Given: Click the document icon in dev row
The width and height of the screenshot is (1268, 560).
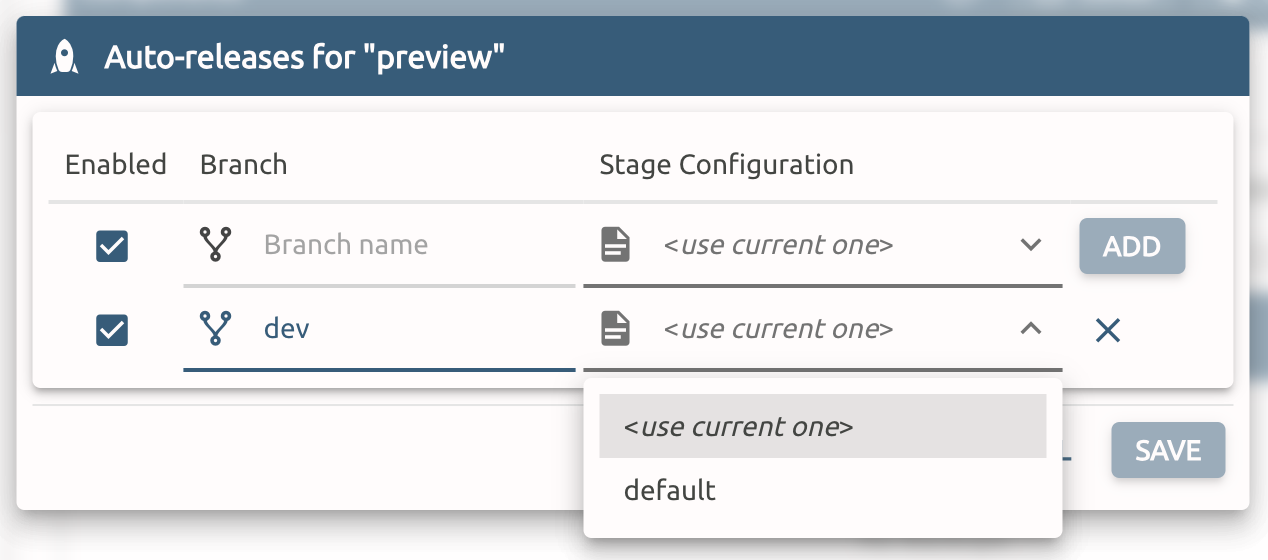Looking at the screenshot, I should click(616, 329).
